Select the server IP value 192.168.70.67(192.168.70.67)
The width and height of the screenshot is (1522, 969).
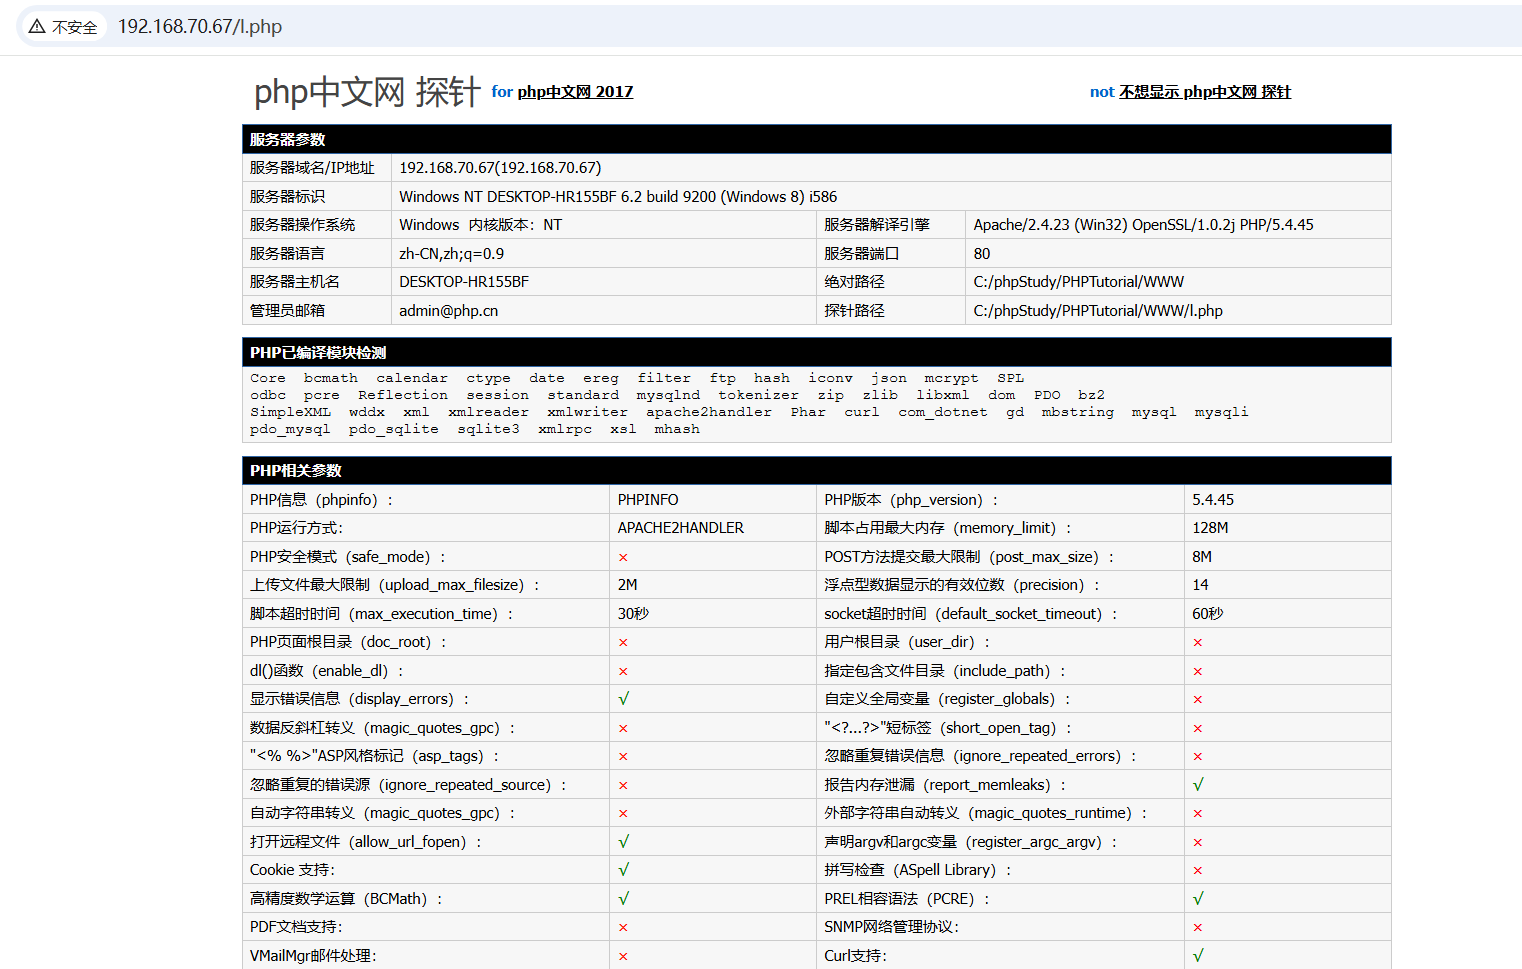tap(500, 168)
